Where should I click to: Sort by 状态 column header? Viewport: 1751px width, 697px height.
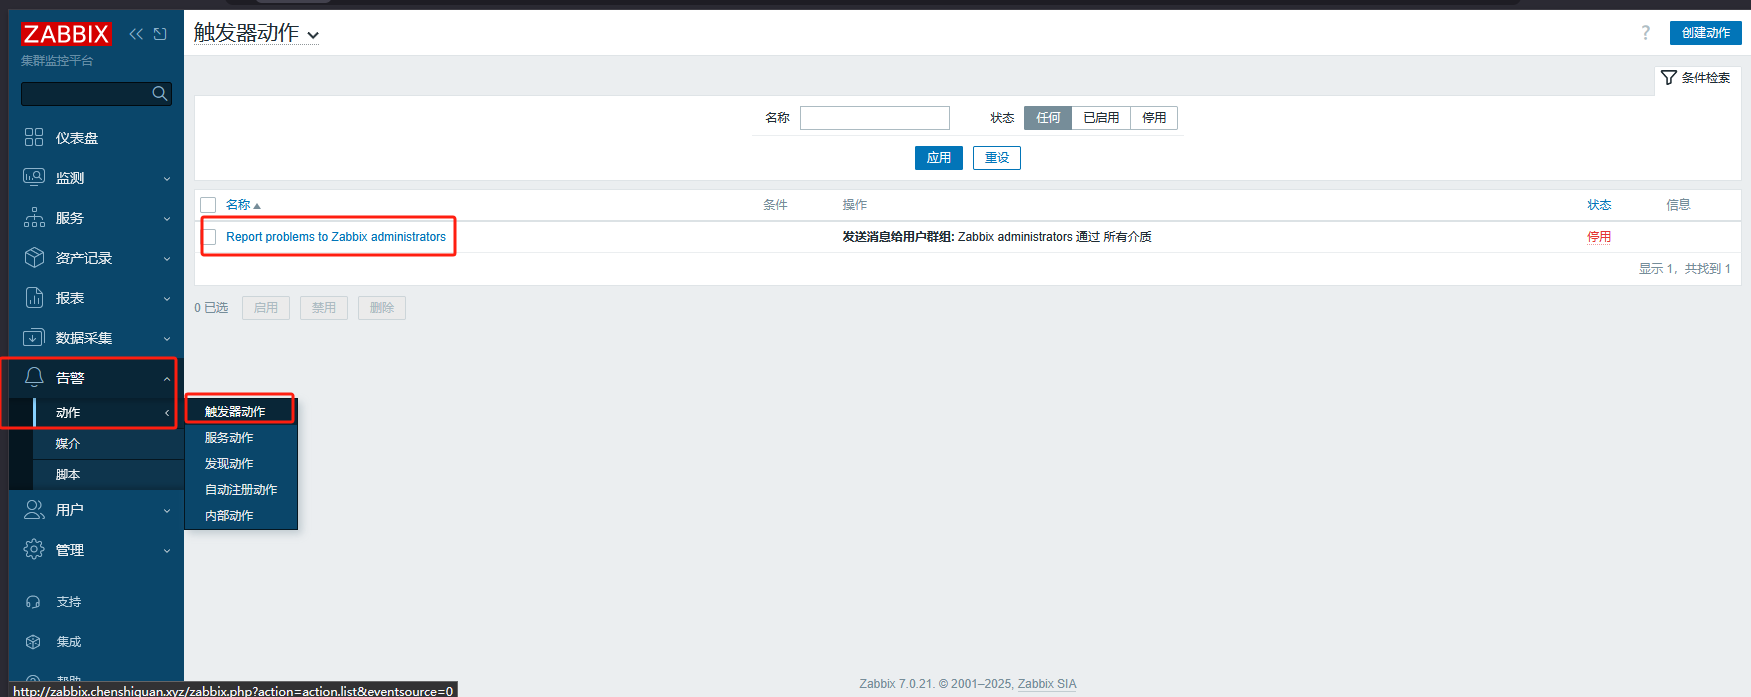pyautogui.click(x=1599, y=205)
